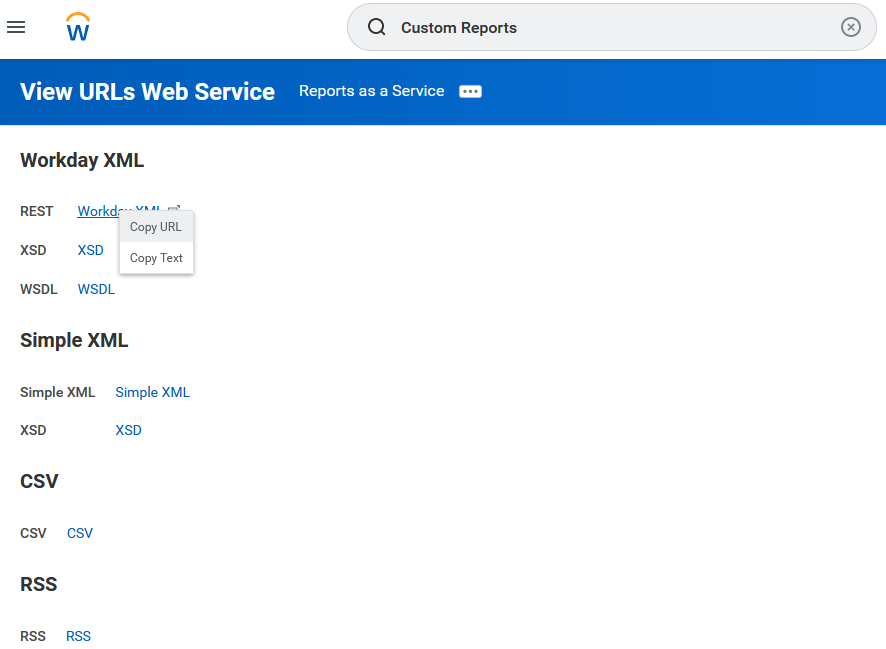Image resolution: width=886 pixels, height=649 pixels.
Task: Click the external link icon beside Workday XML
Action: (x=174, y=208)
